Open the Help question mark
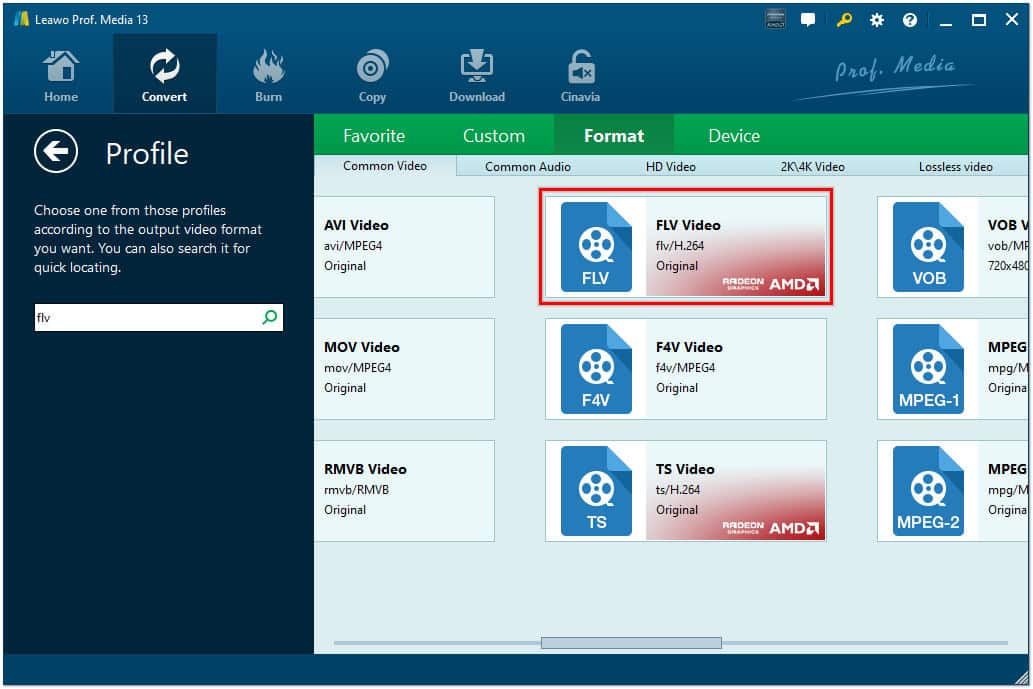This screenshot has height=689, width=1033. point(909,19)
